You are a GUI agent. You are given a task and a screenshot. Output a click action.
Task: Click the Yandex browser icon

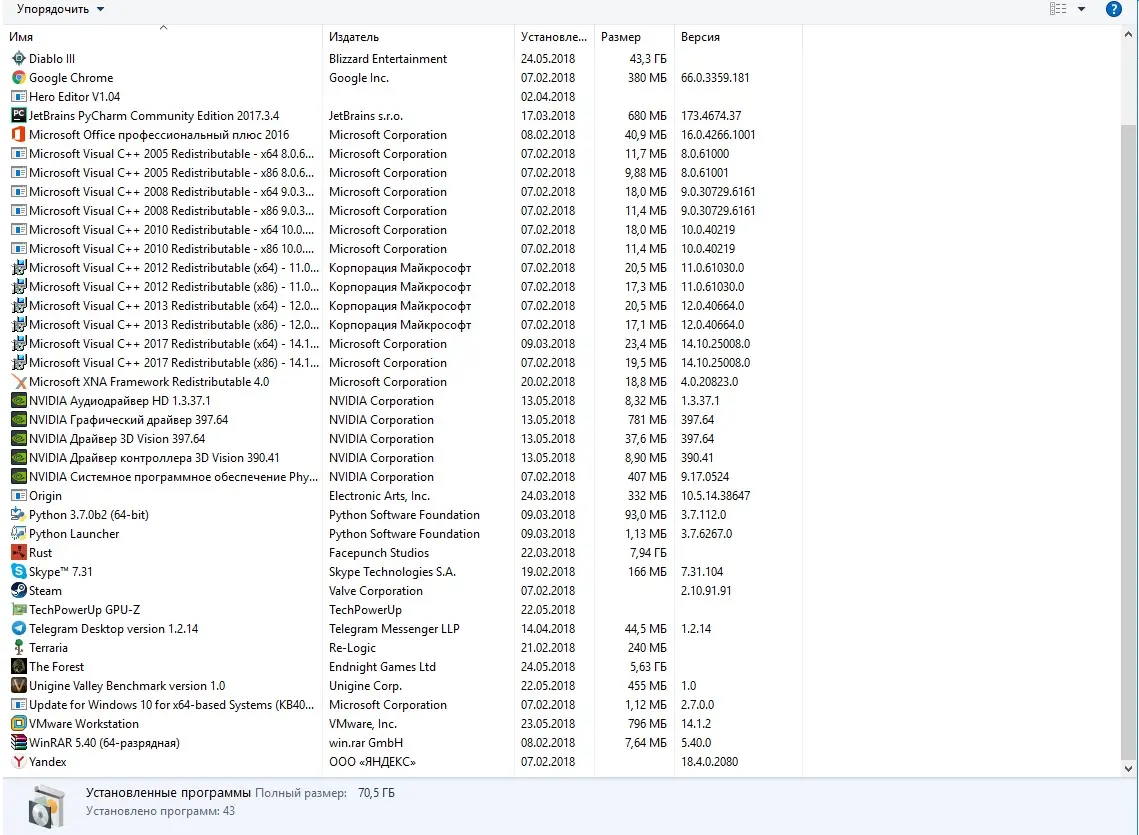(x=19, y=762)
